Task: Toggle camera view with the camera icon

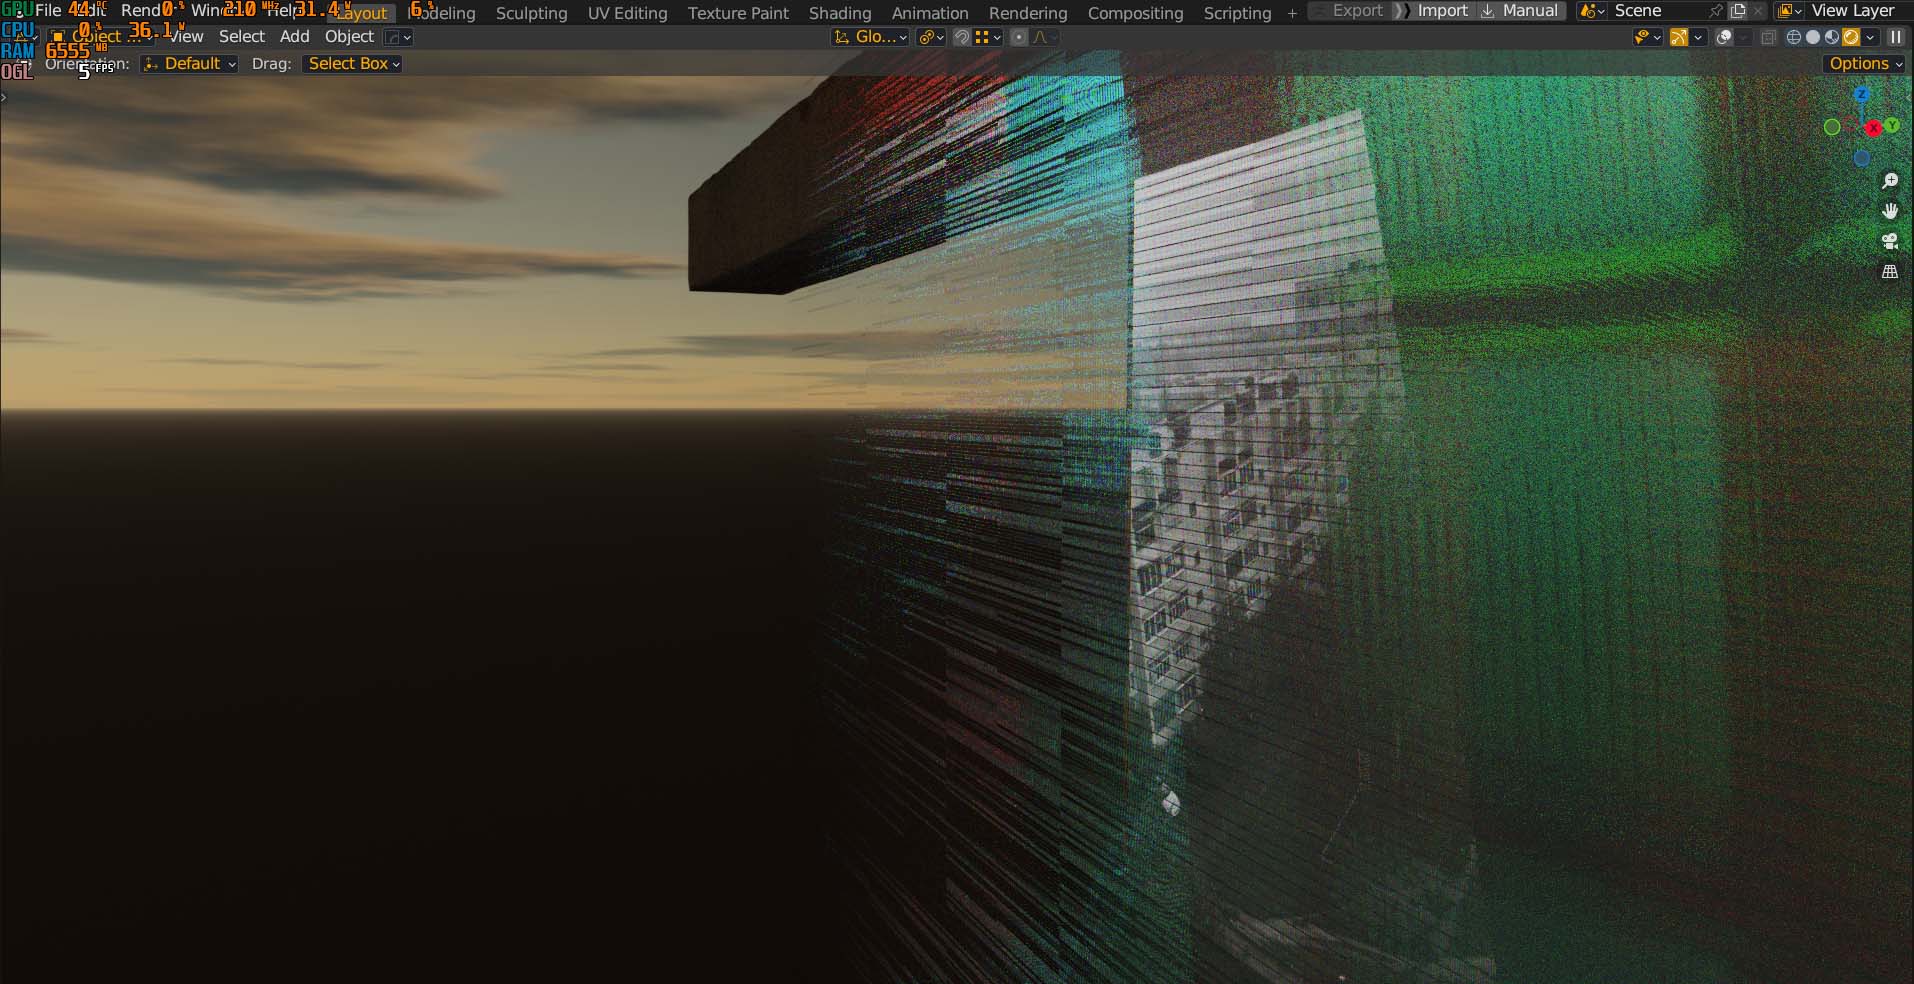Action: pyautogui.click(x=1889, y=241)
